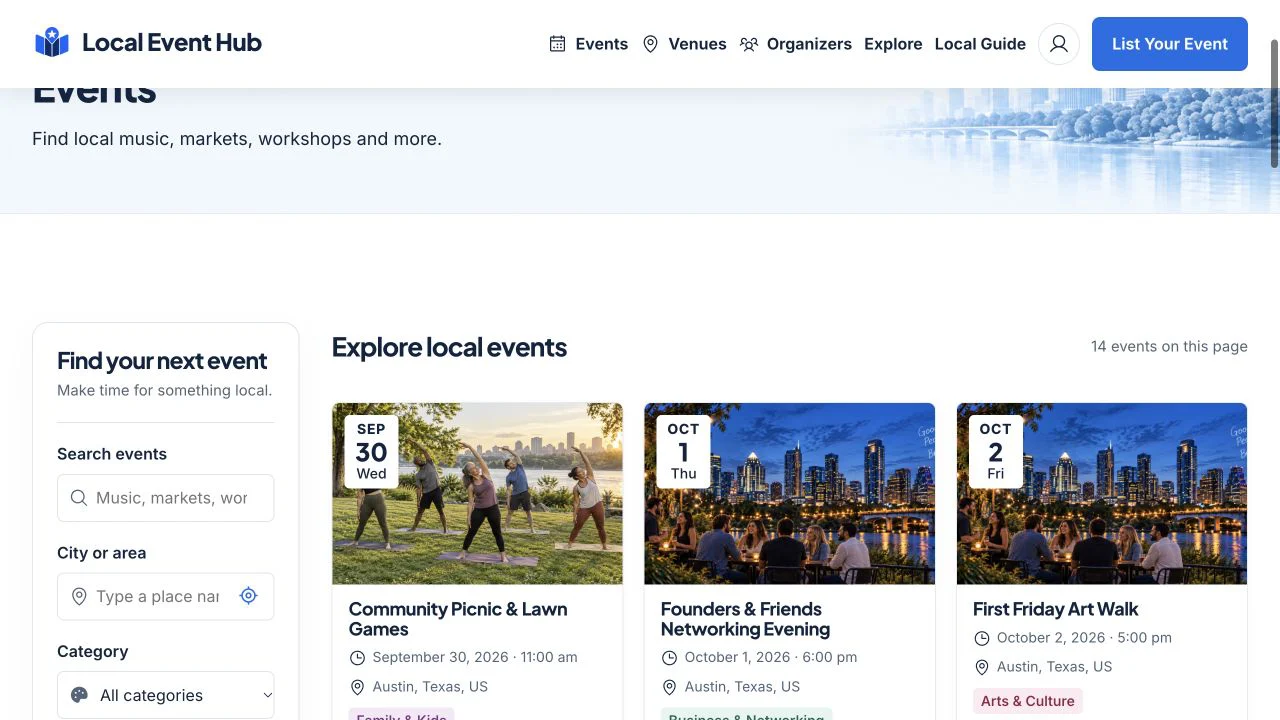Click the OCT 2 Fri date badge
This screenshot has width=1280, height=720.
coord(995,452)
